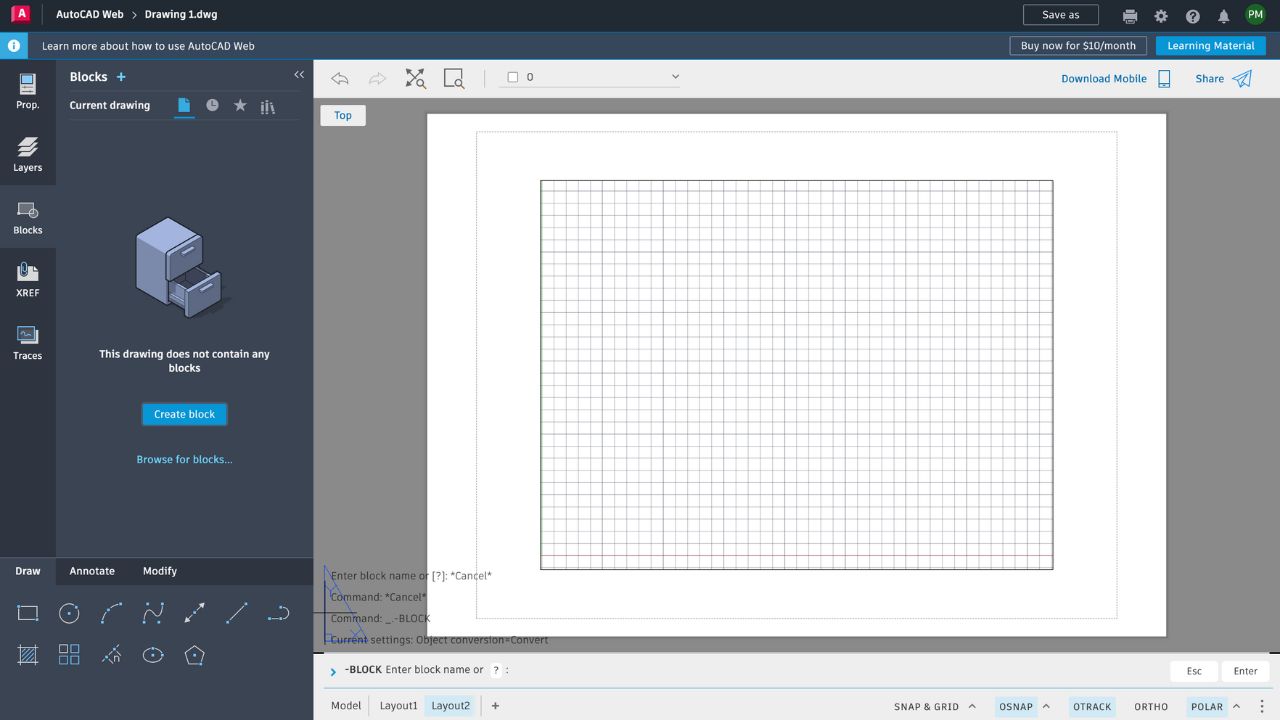Open the Browse for blocks link
The width and height of the screenshot is (1280, 720).
[184, 460]
